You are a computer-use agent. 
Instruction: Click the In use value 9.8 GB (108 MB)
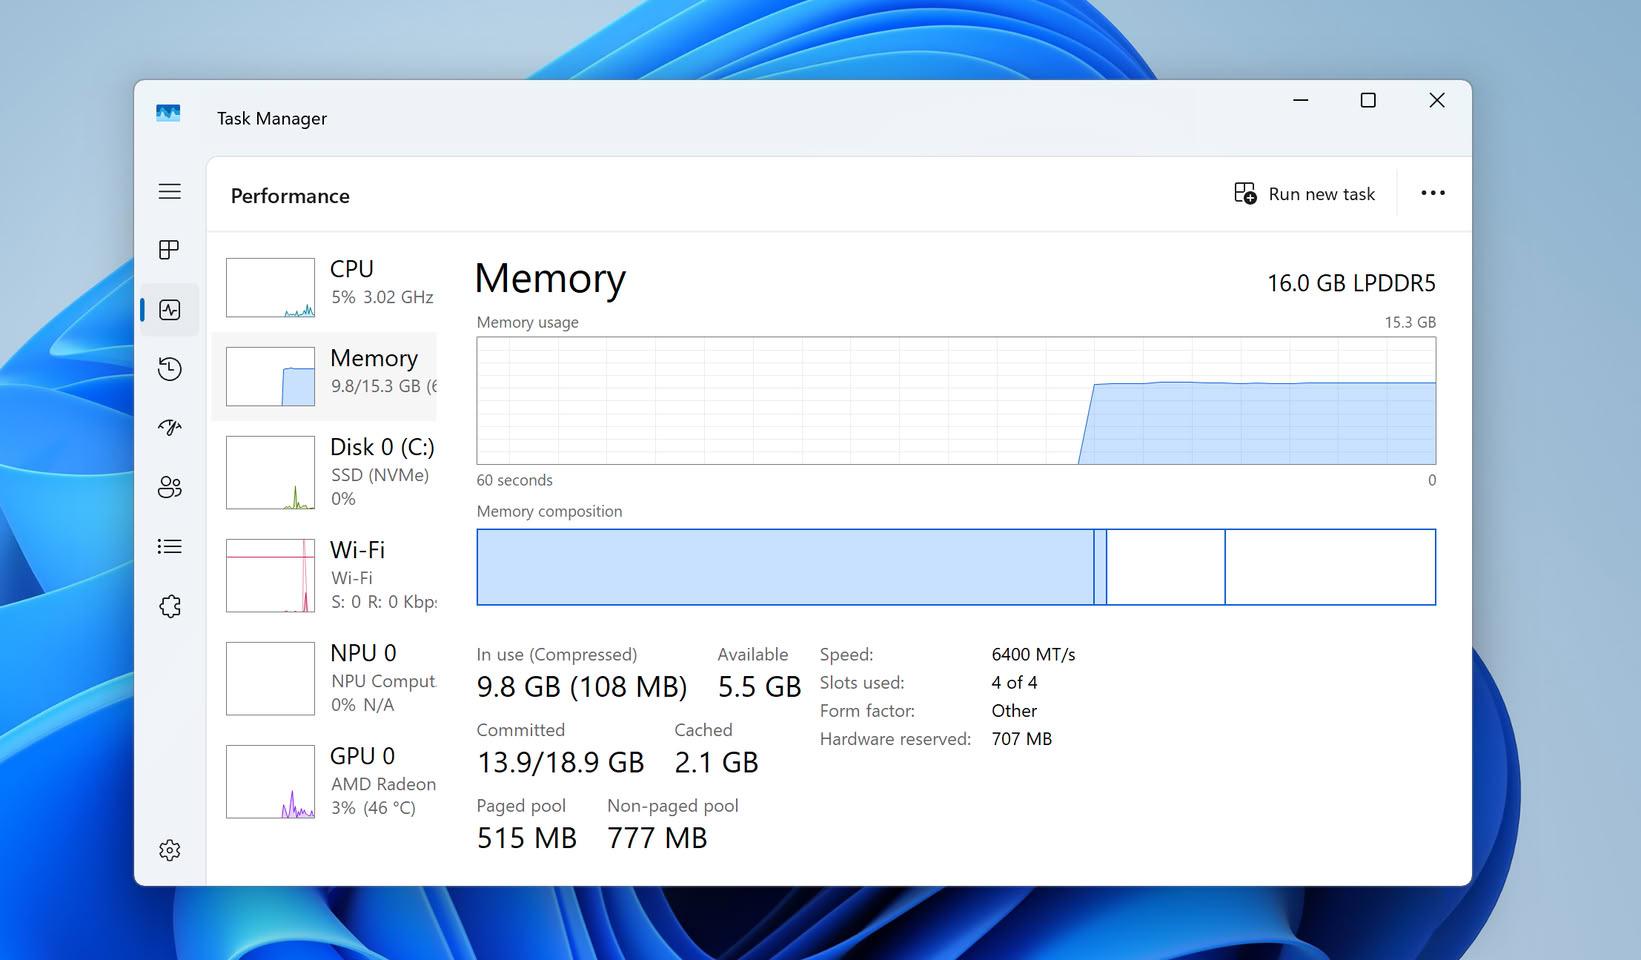pyautogui.click(x=582, y=687)
